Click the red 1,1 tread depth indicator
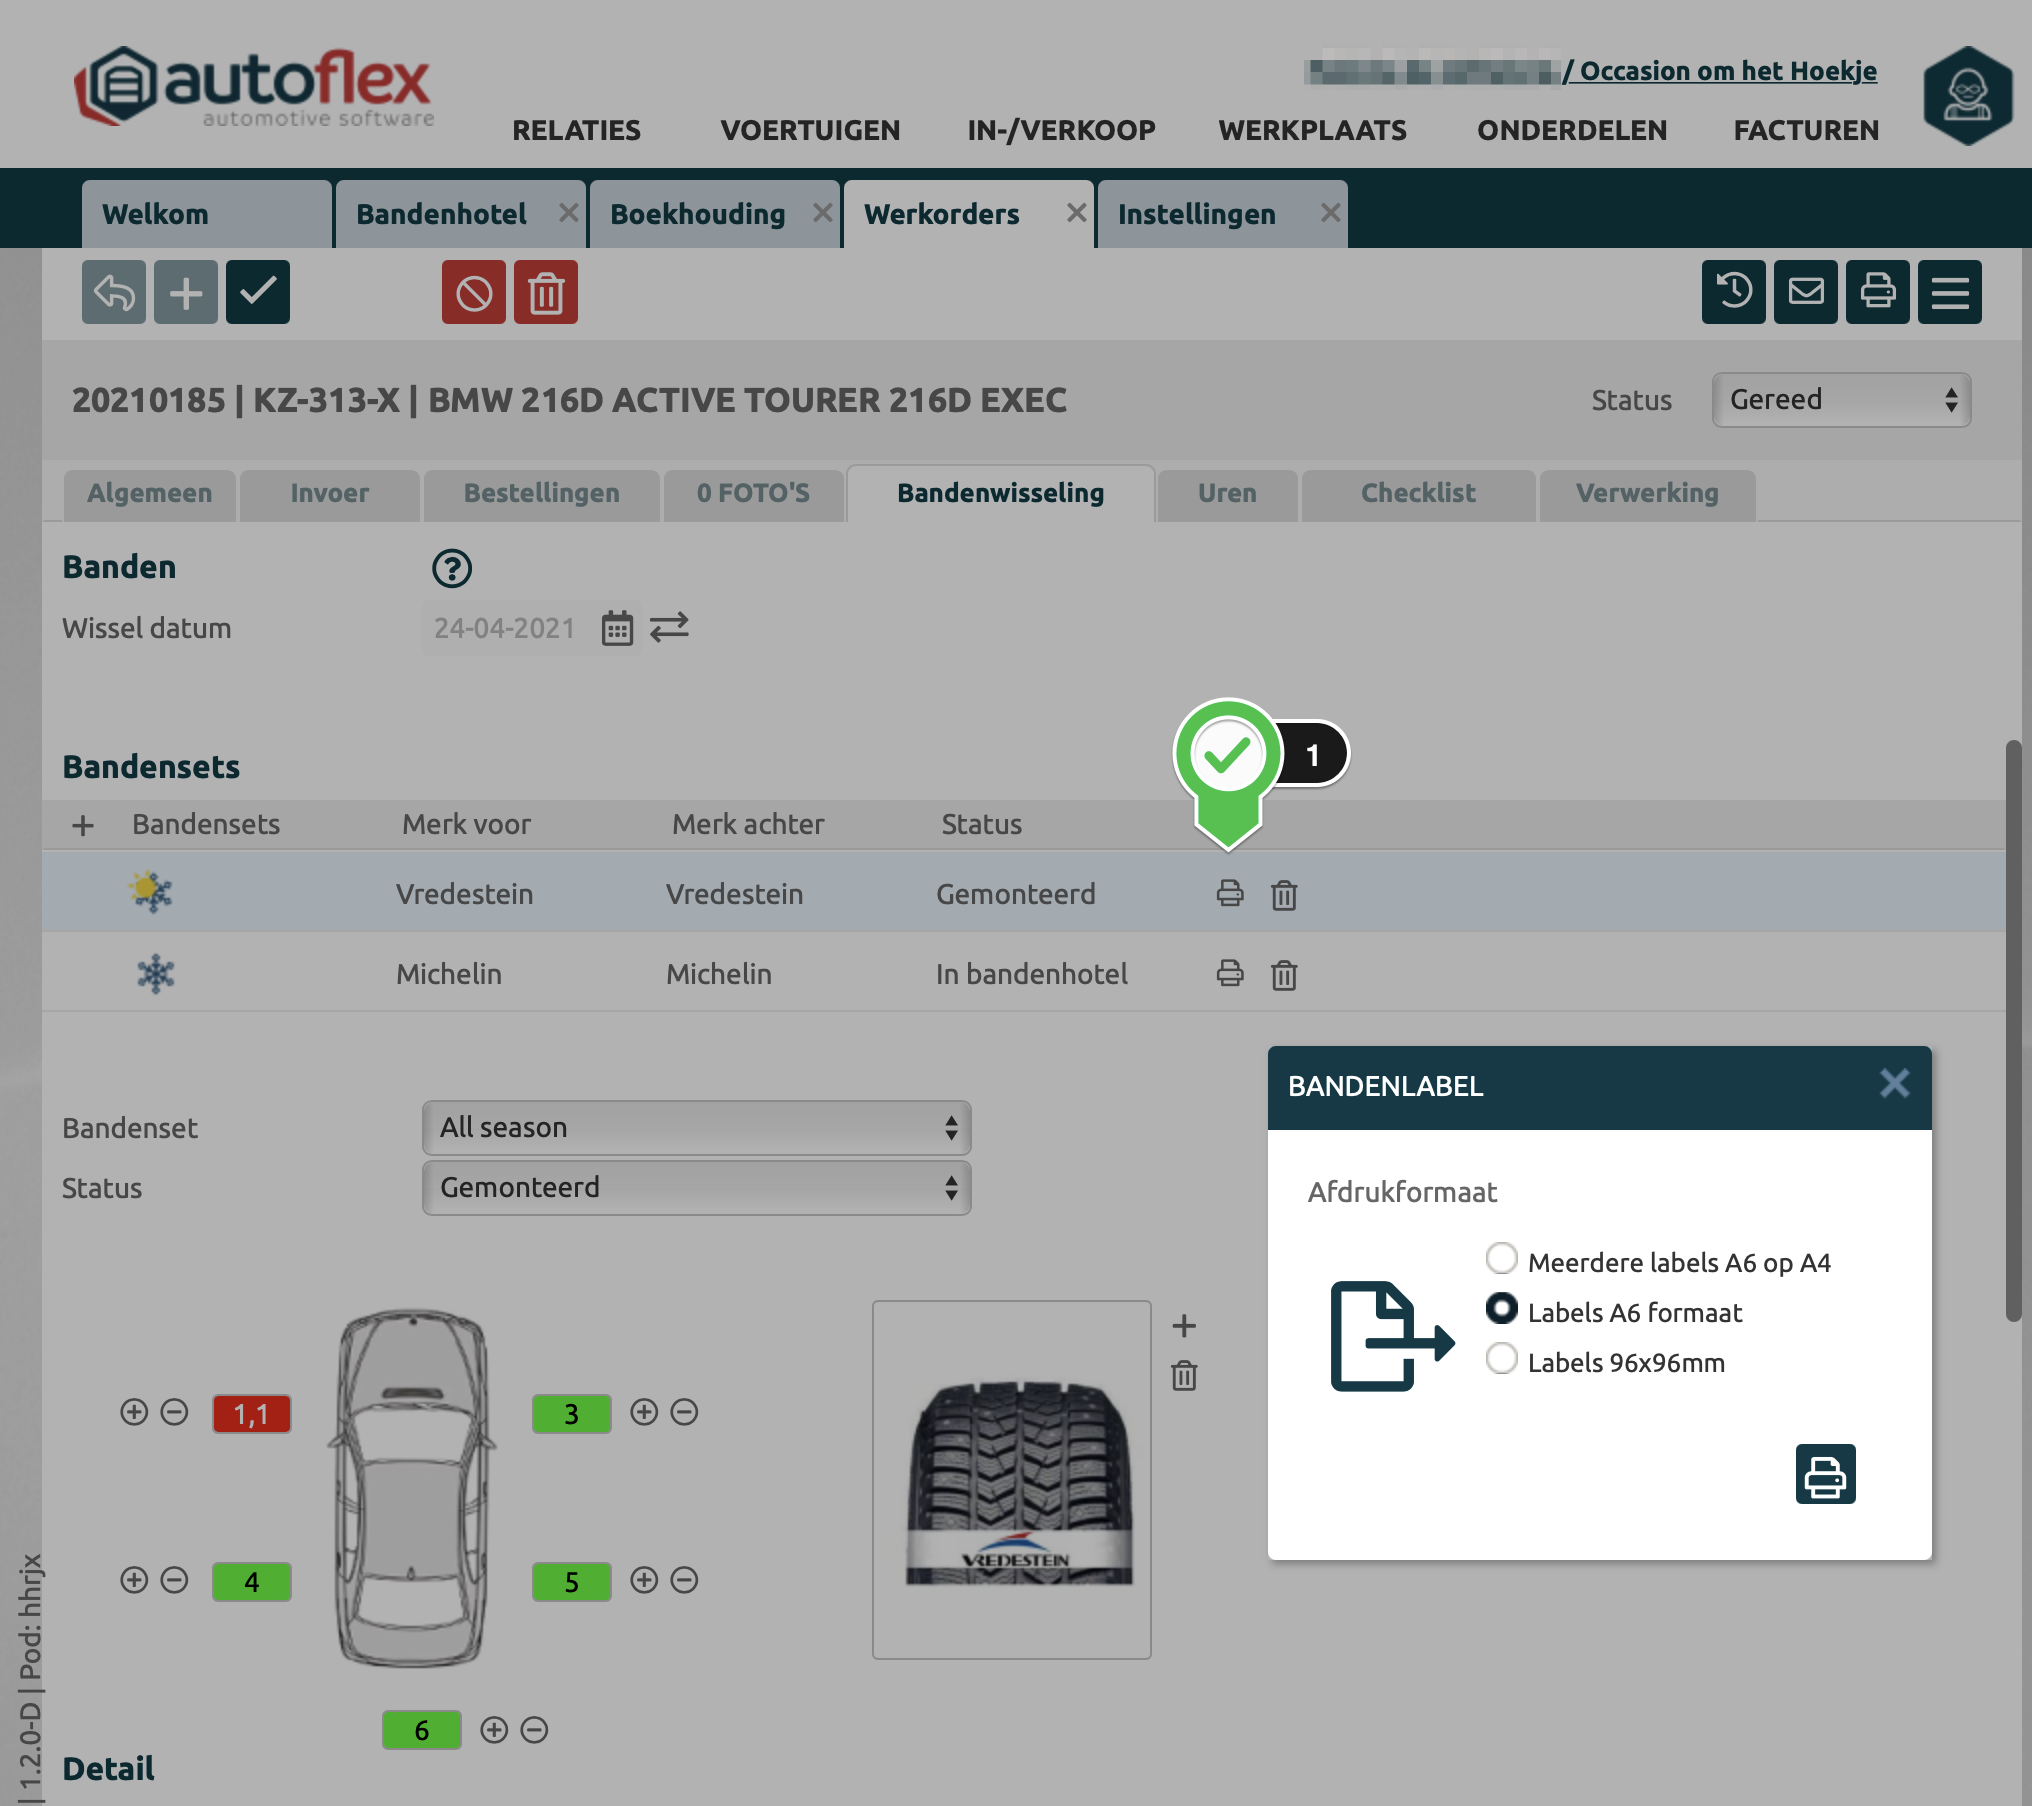The height and width of the screenshot is (1806, 2032). (251, 1414)
